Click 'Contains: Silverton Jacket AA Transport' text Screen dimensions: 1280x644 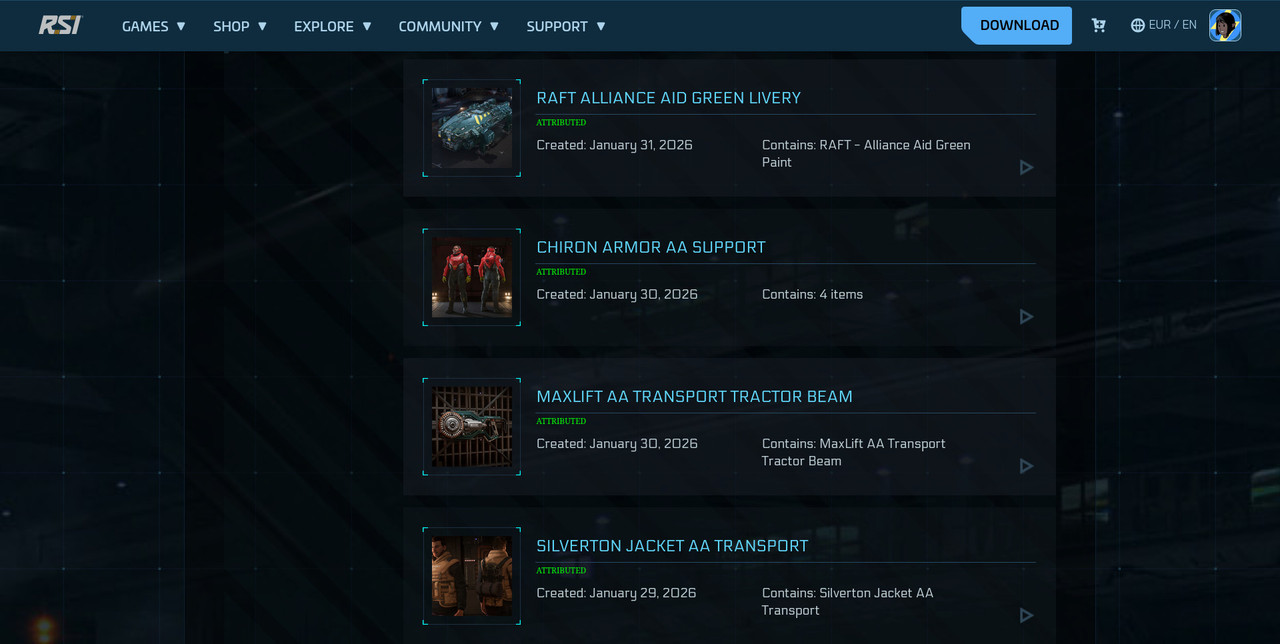click(x=848, y=601)
